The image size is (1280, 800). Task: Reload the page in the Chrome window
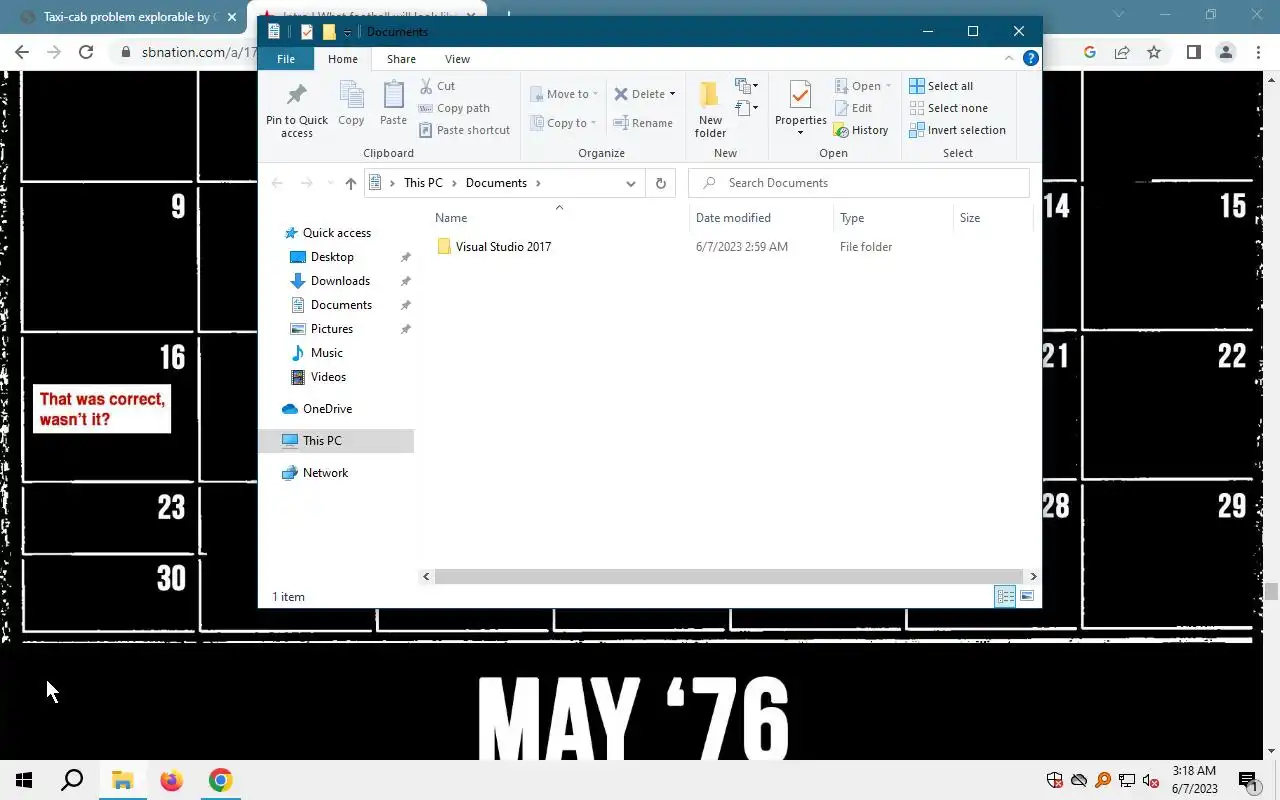click(86, 52)
